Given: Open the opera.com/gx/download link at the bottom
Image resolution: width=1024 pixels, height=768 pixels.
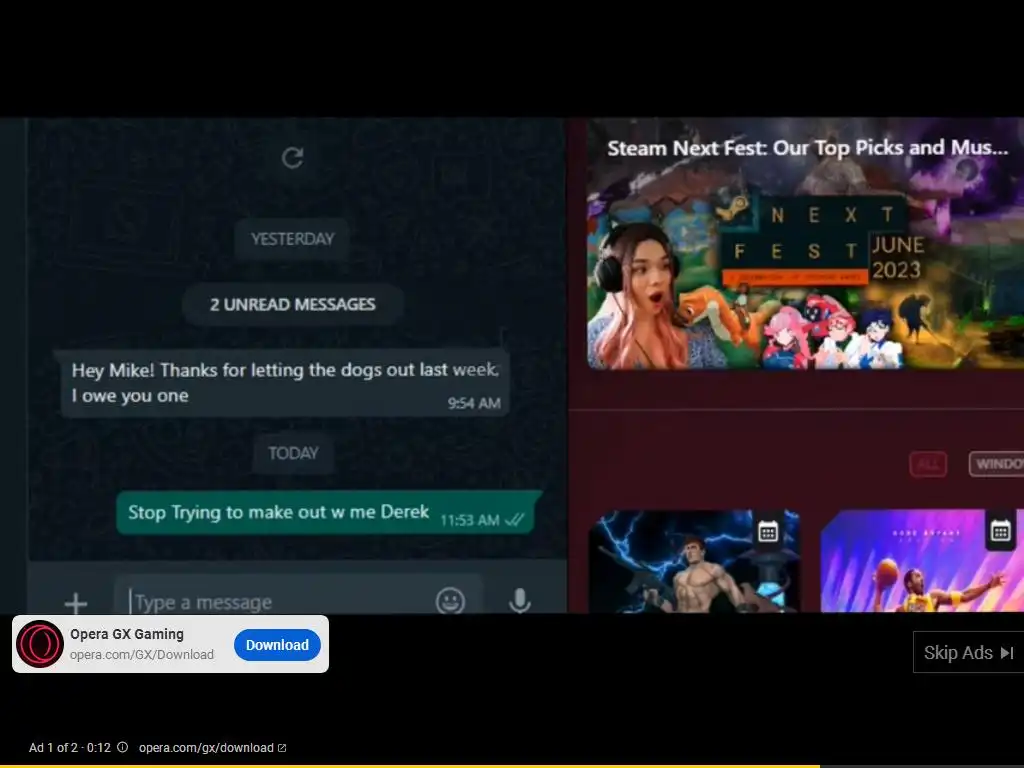Looking at the screenshot, I should point(212,748).
